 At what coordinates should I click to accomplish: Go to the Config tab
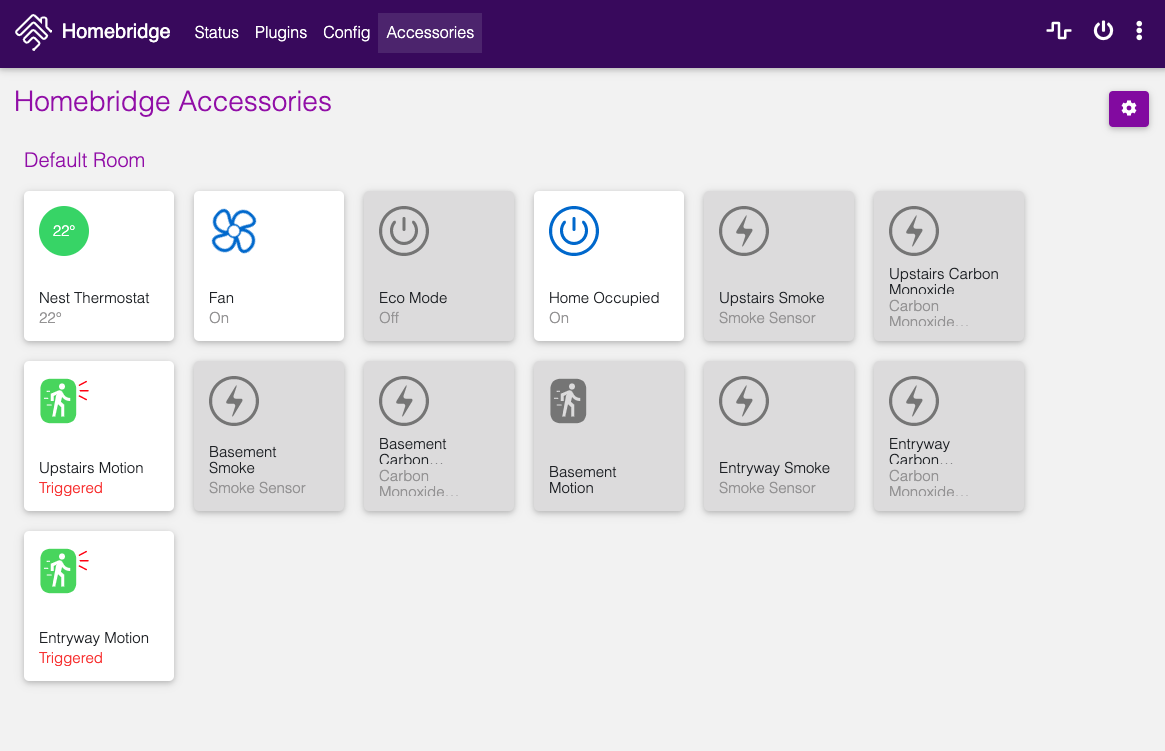point(346,33)
